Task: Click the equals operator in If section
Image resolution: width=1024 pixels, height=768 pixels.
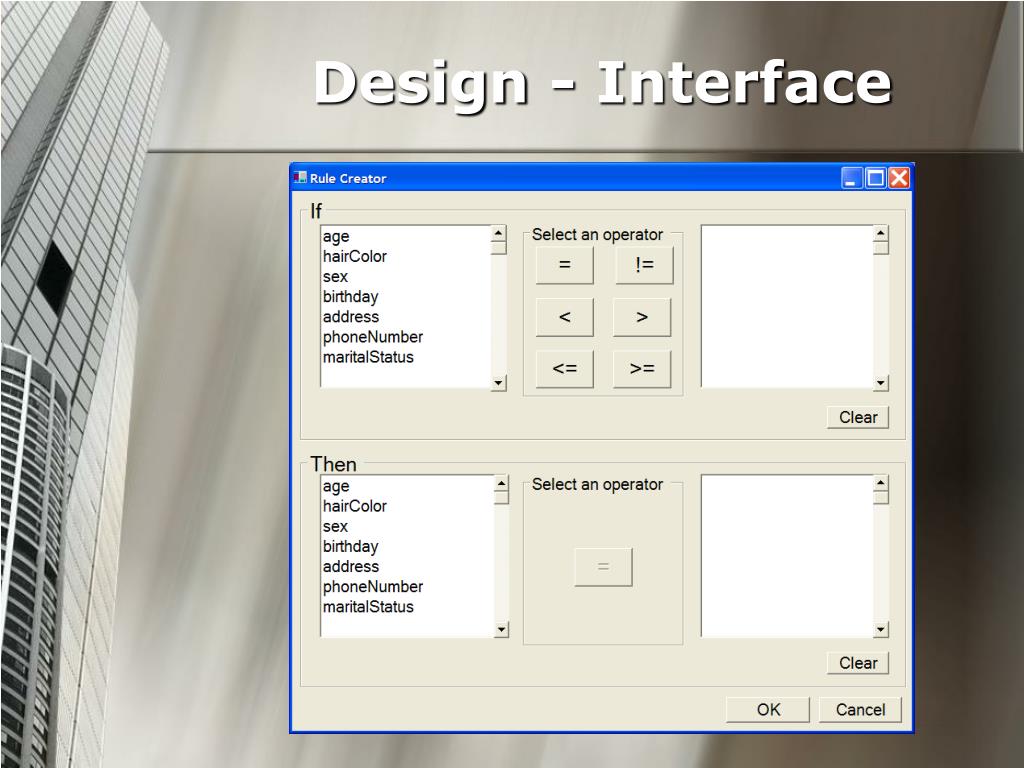Action: (x=565, y=264)
